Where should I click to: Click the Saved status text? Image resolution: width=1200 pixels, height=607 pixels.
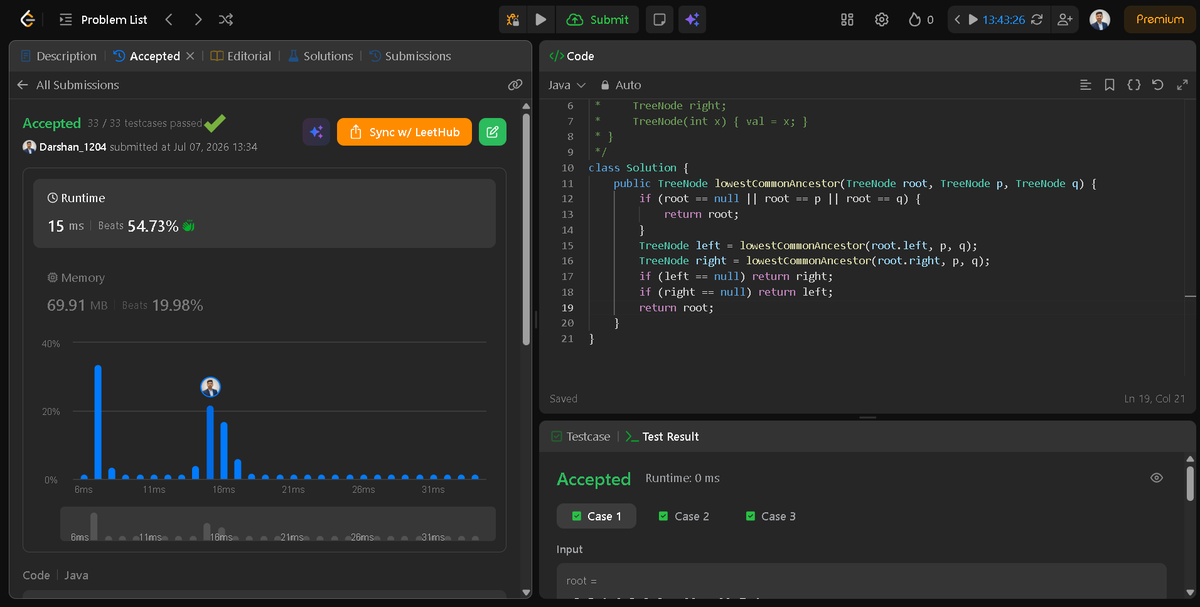click(564, 399)
